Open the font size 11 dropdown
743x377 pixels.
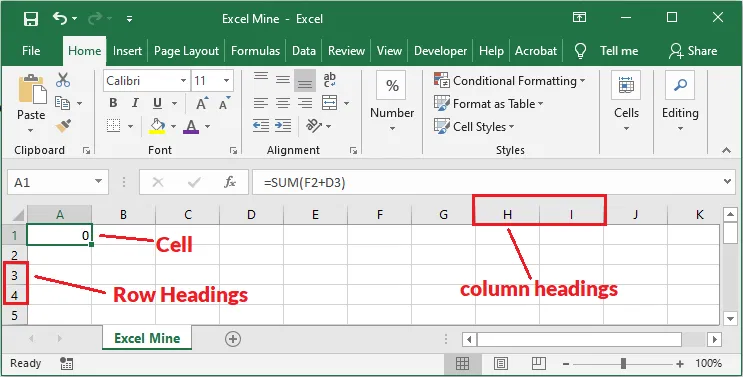pyautogui.click(x=226, y=81)
